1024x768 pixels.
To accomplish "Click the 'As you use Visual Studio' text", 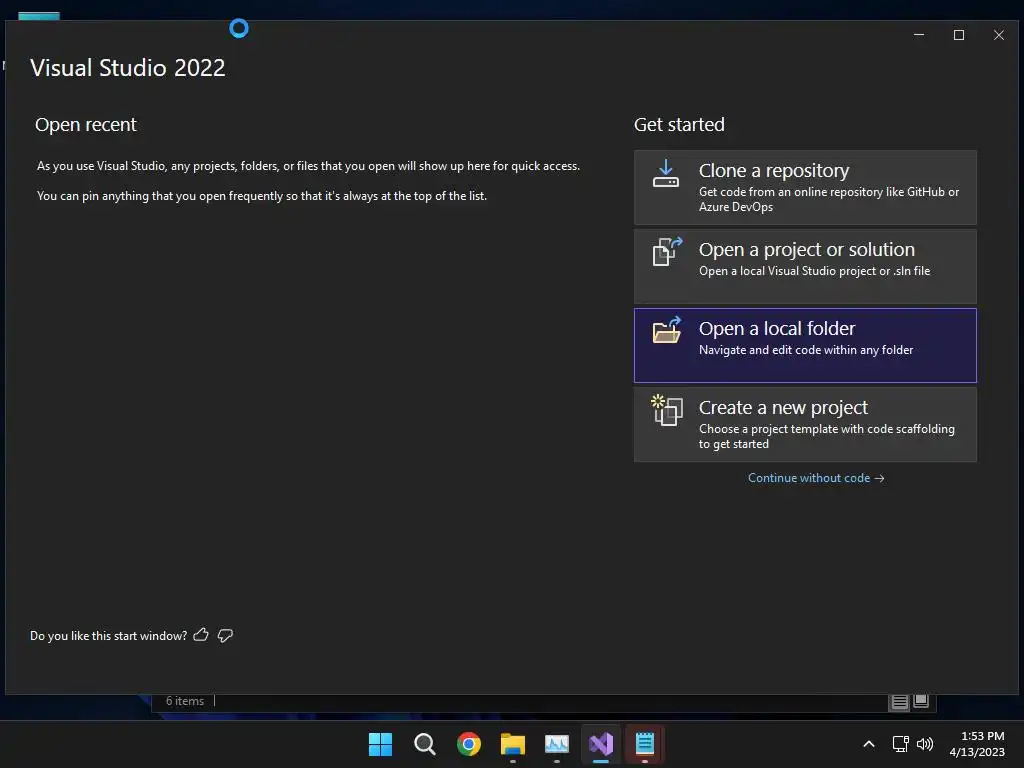I will (x=308, y=166).
